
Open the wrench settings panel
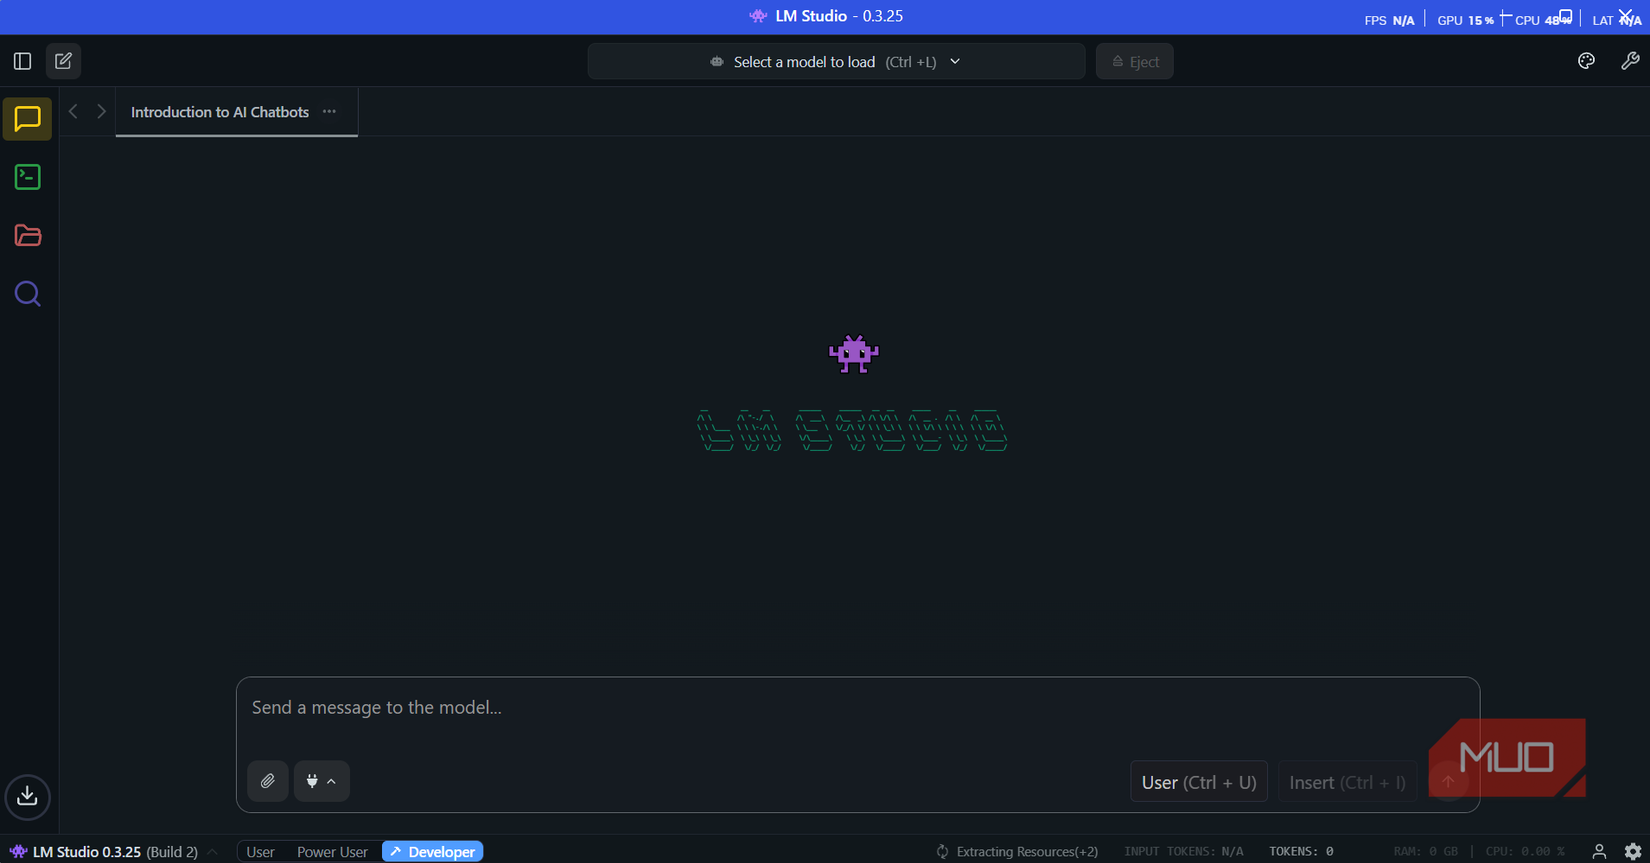click(1629, 61)
